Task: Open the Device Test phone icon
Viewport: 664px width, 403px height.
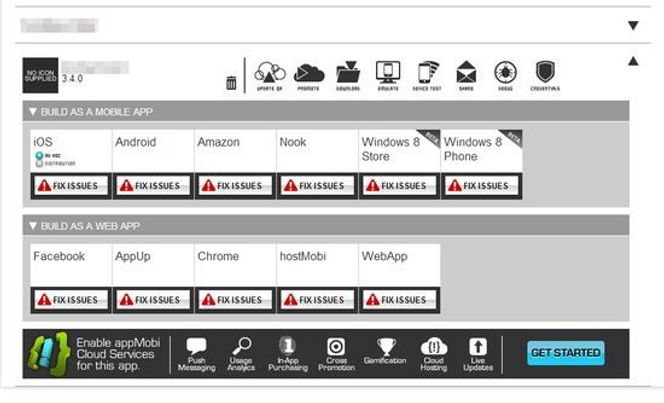Action: click(427, 76)
